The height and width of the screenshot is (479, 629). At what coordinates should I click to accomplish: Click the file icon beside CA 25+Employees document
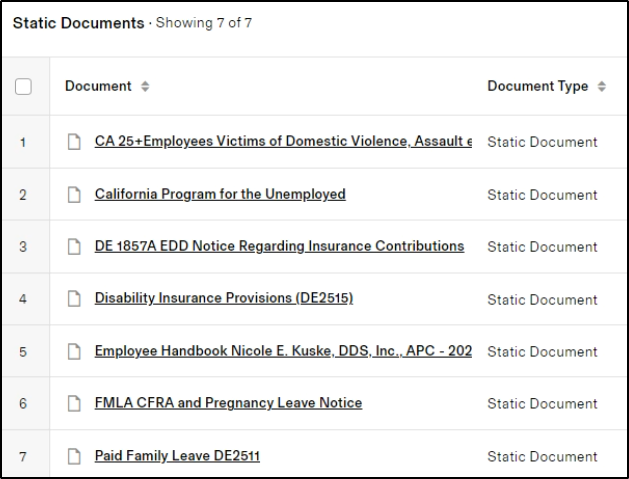pyautogui.click(x=73, y=142)
